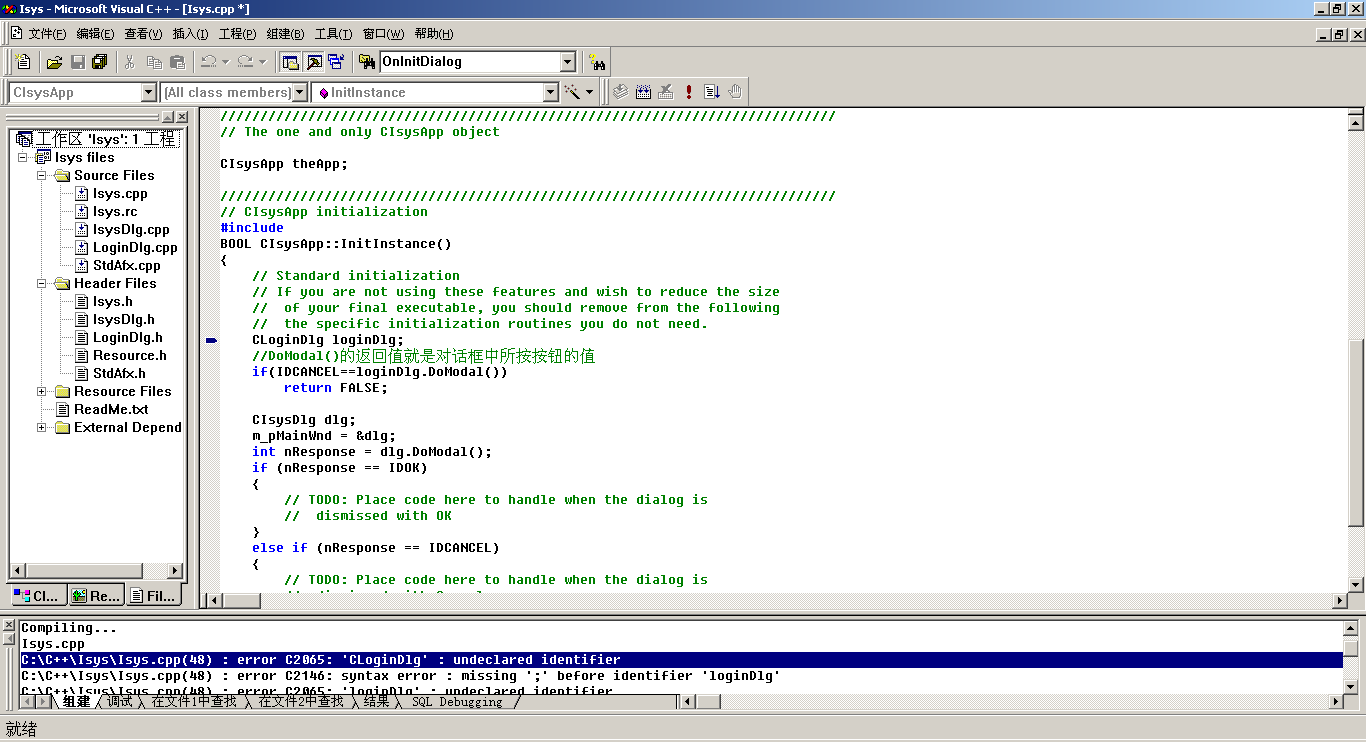
Task: Click the Insert/Remove Breakpoint hand icon
Action: point(735,92)
